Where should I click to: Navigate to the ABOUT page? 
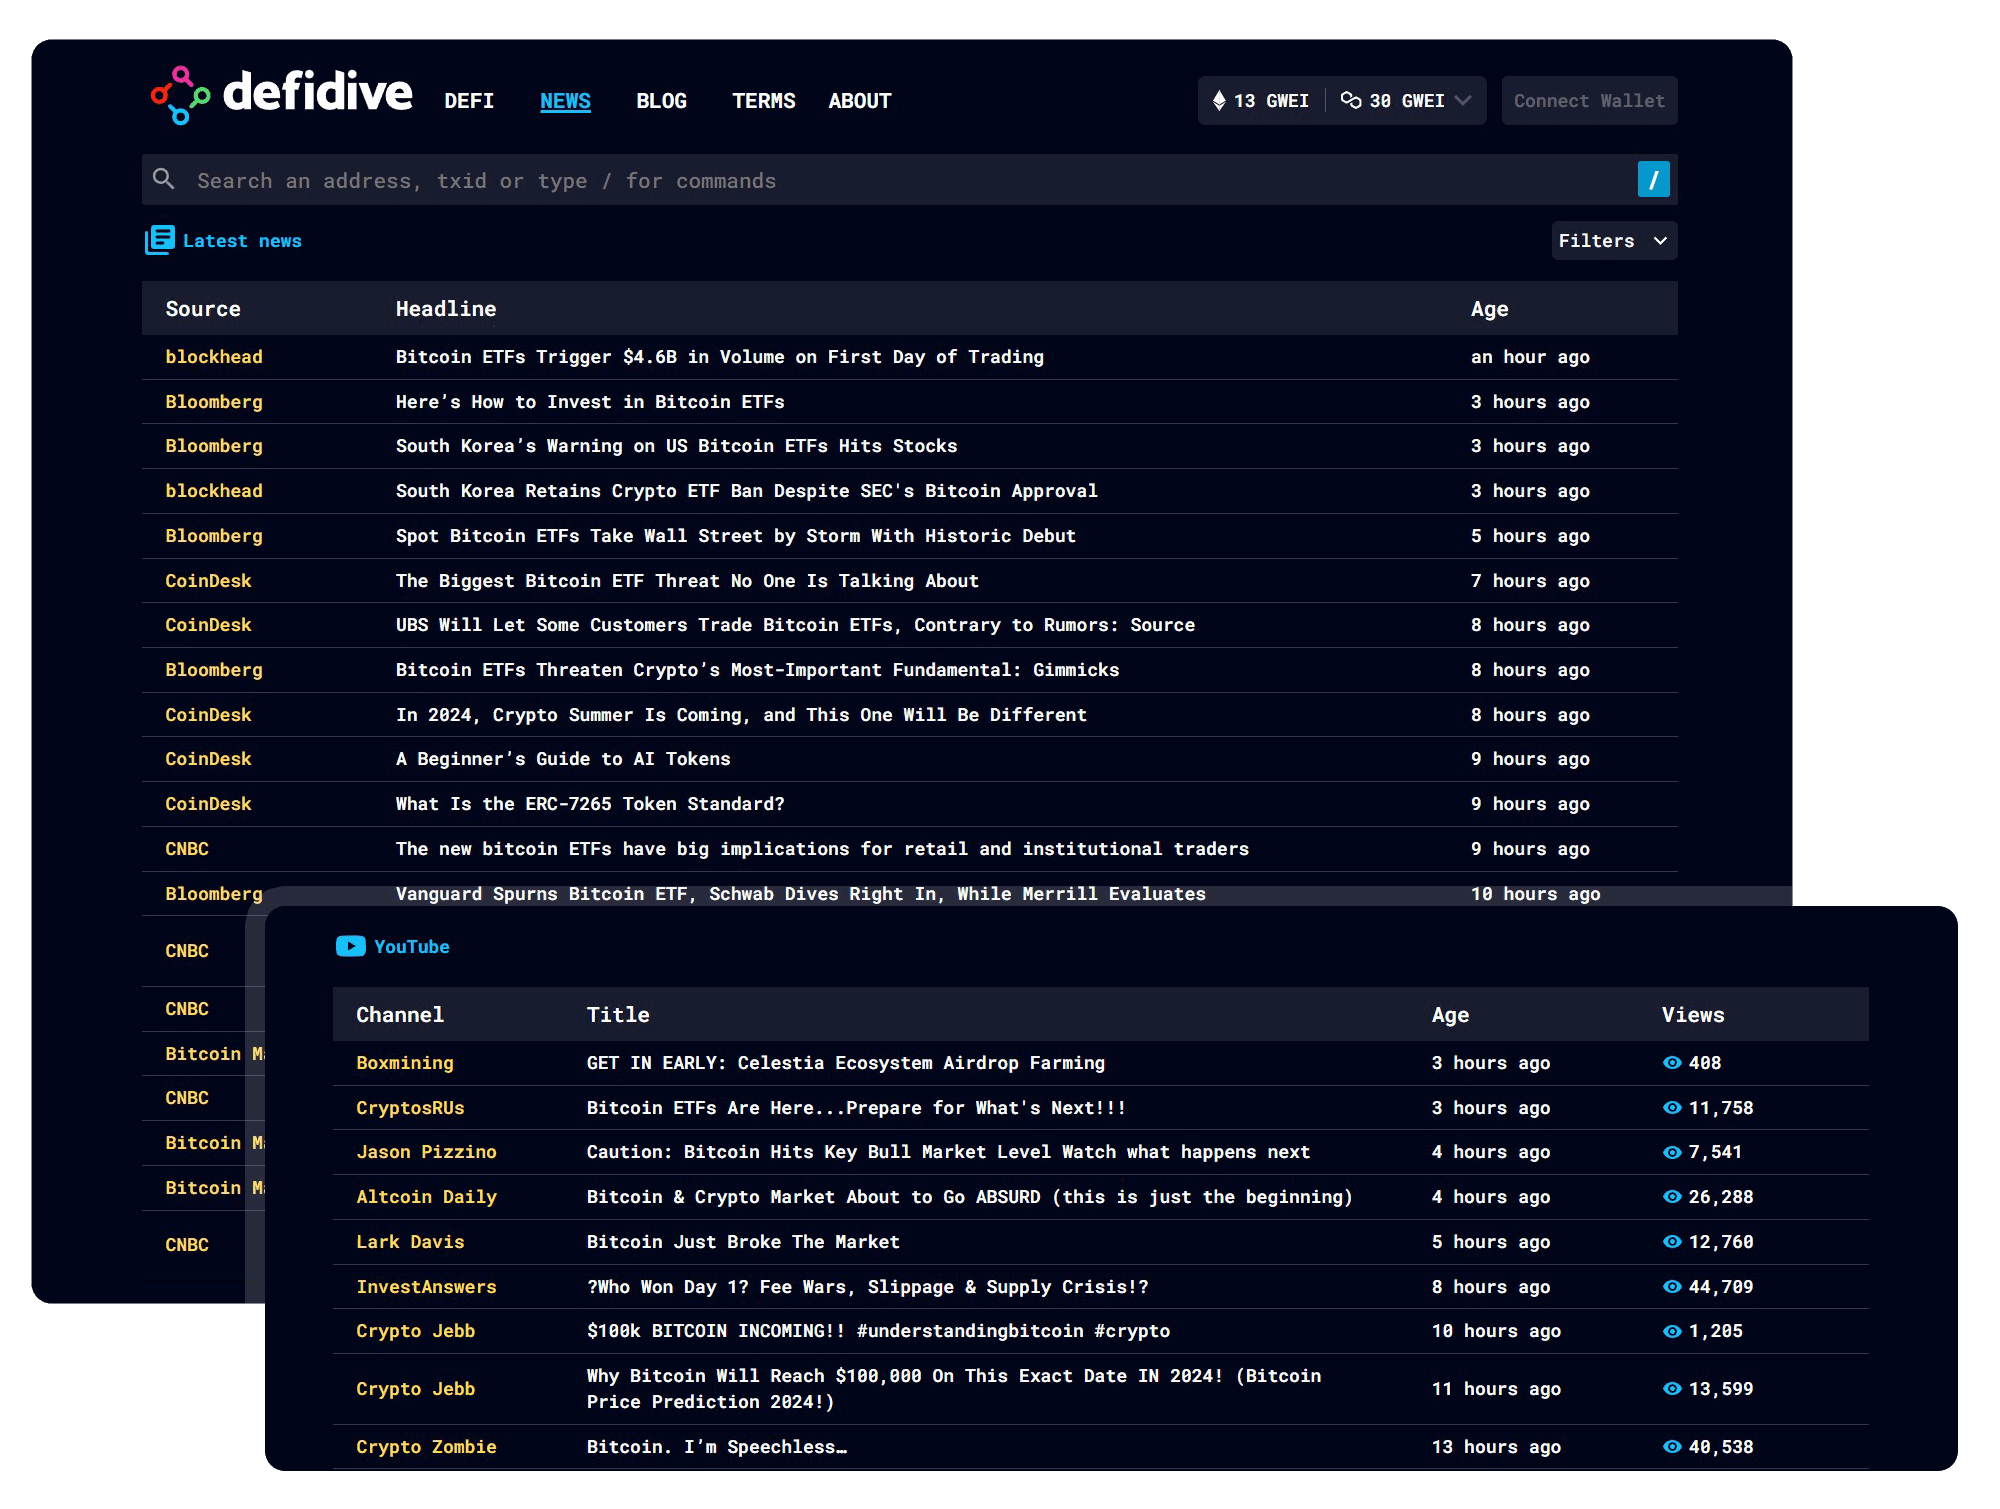click(x=859, y=101)
